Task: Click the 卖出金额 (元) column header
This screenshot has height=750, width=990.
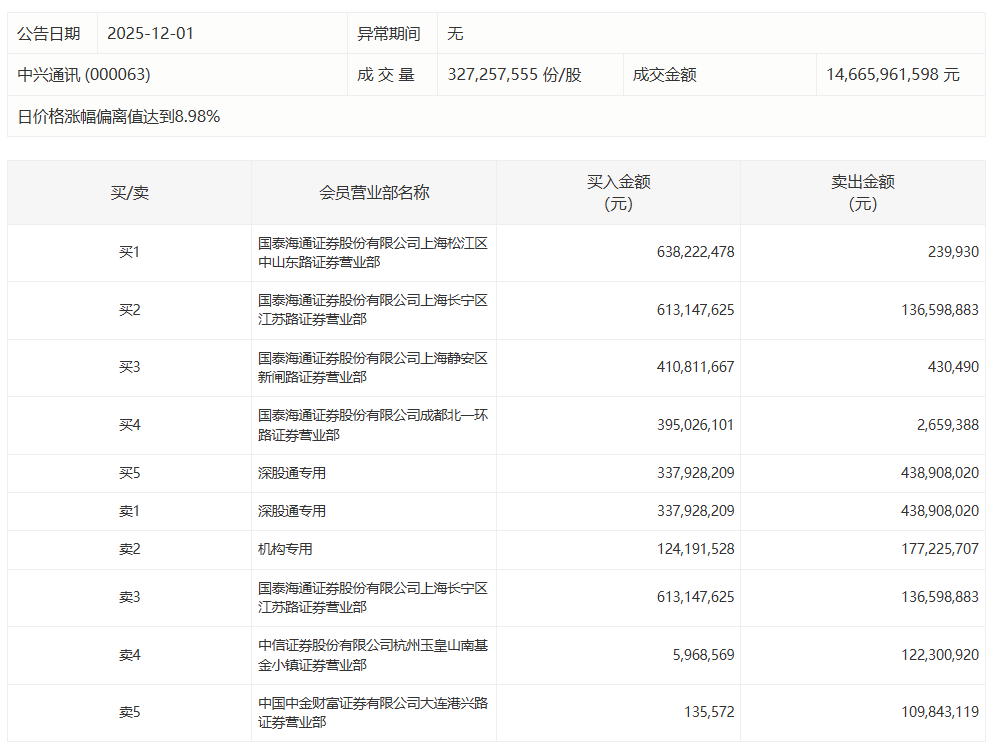Action: pyautogui.click(x=862, y=192)
